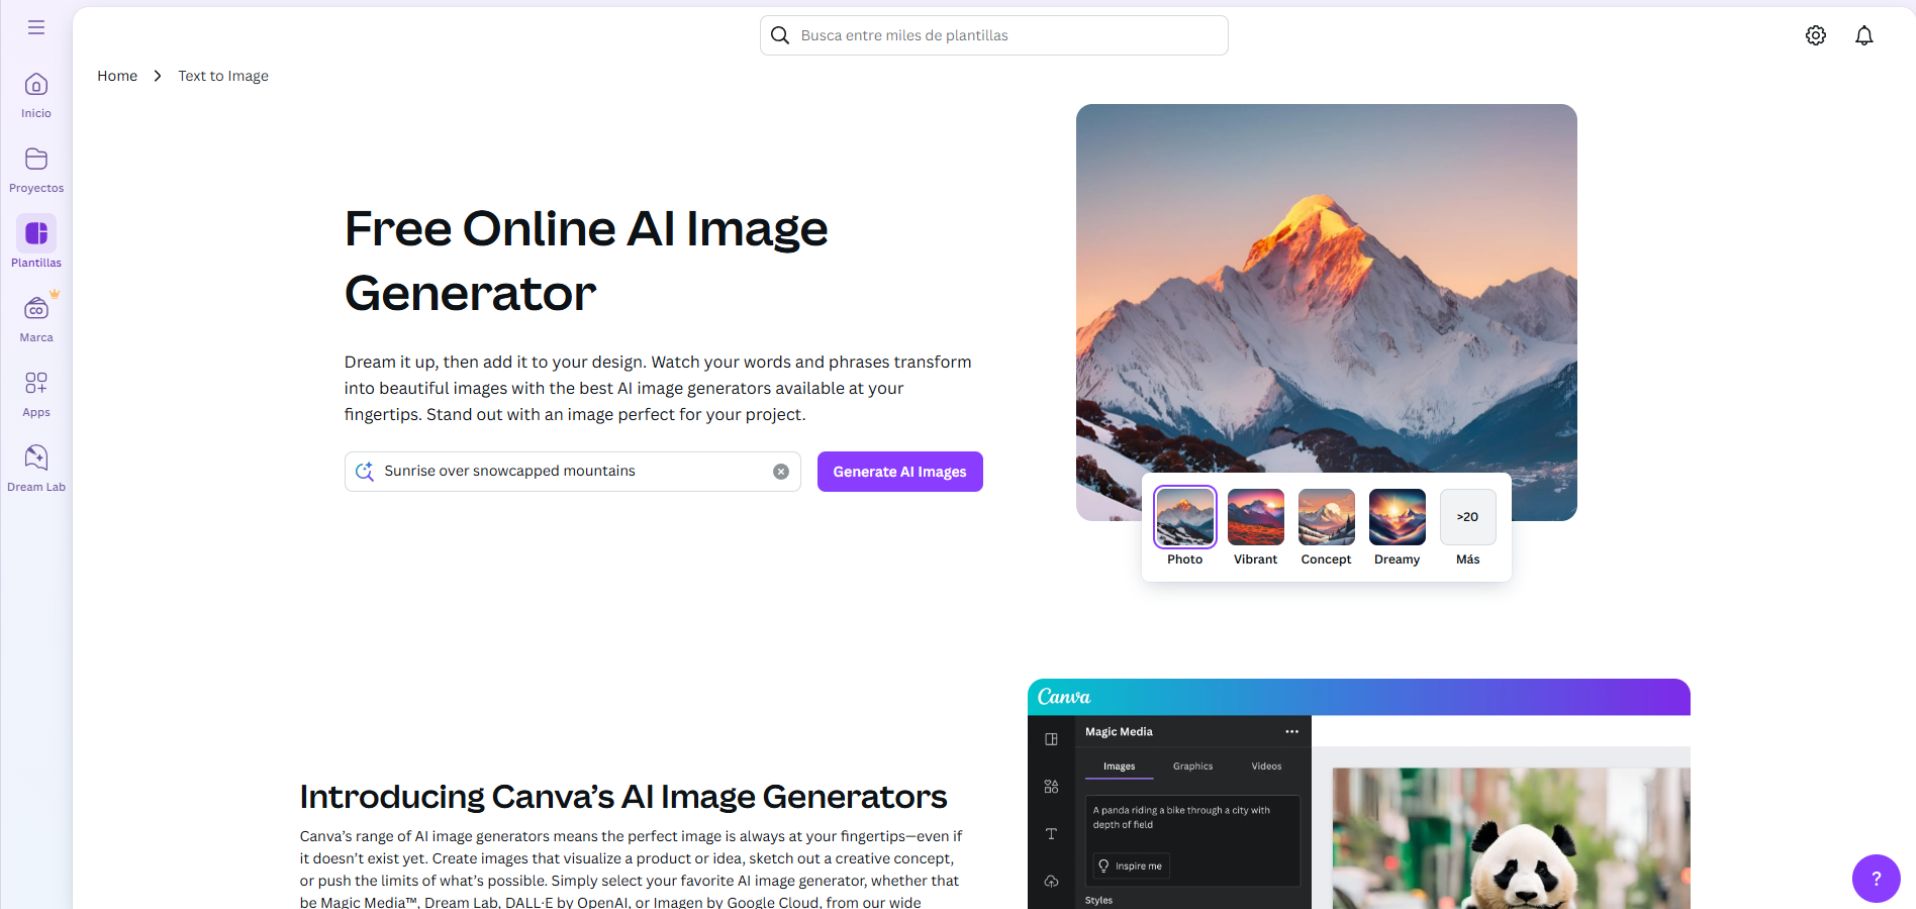
Task: Click the Free Online AI Image Generator heading
Action: coord(586,260)
